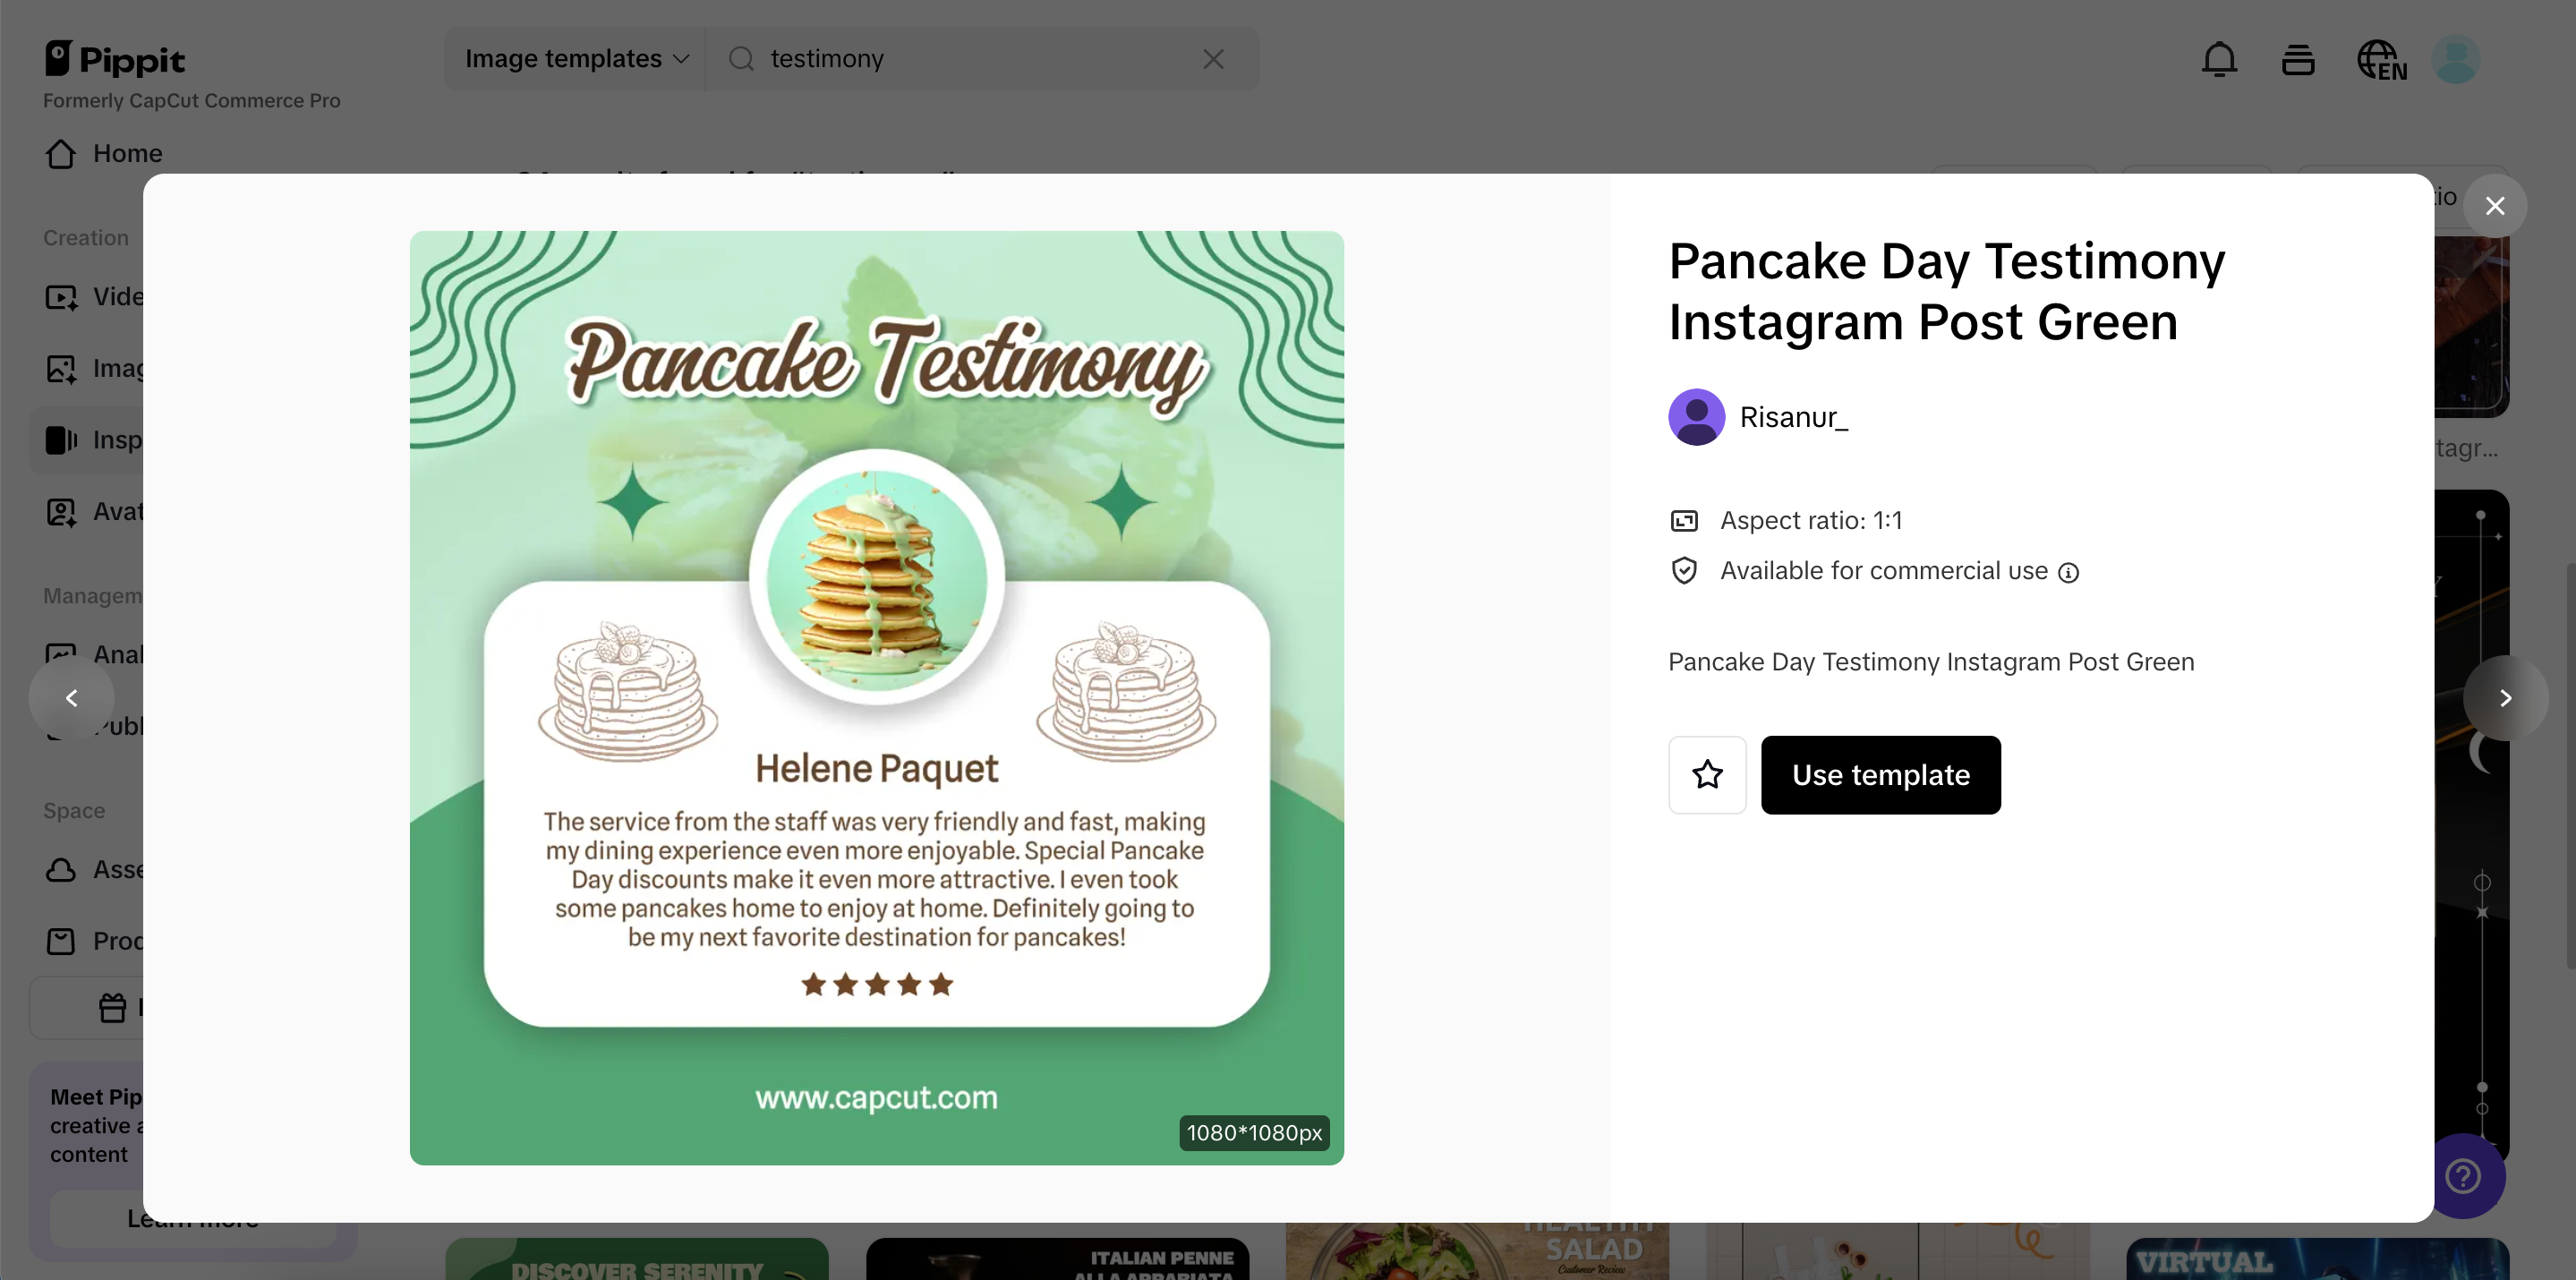Click the Risanur_ profile avatar
The height and width of the screenshot is (1280, 2576).
1696,417
